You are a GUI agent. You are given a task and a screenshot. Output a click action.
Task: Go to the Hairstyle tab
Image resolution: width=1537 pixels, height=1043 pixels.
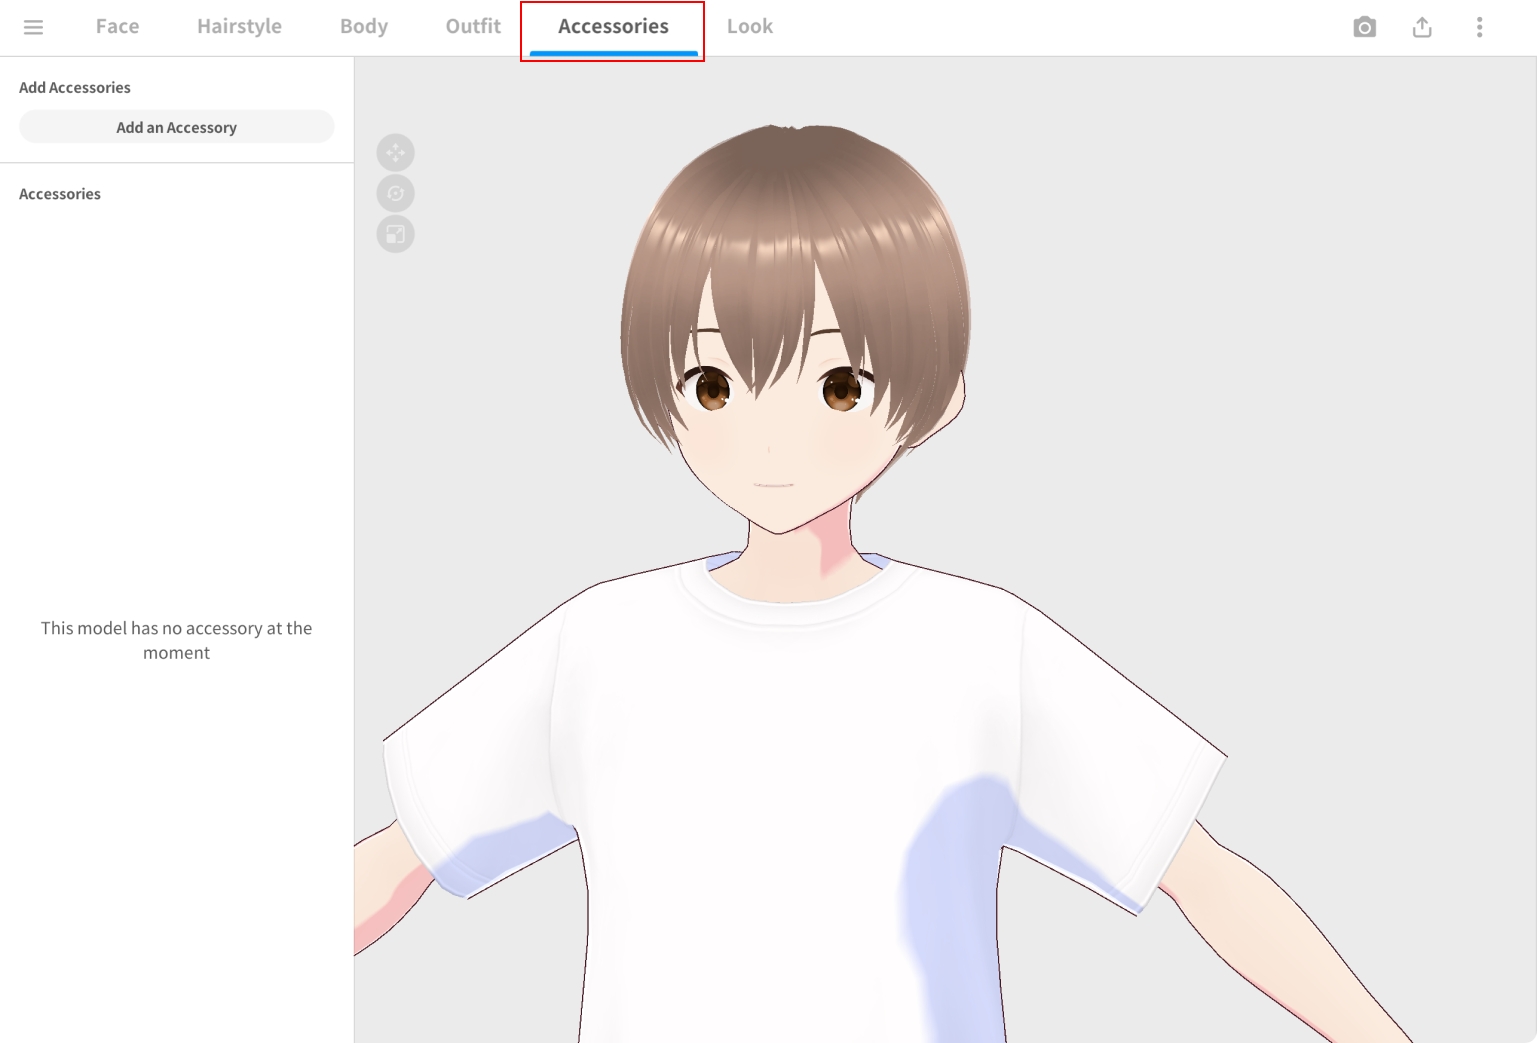tap(239, 27)
